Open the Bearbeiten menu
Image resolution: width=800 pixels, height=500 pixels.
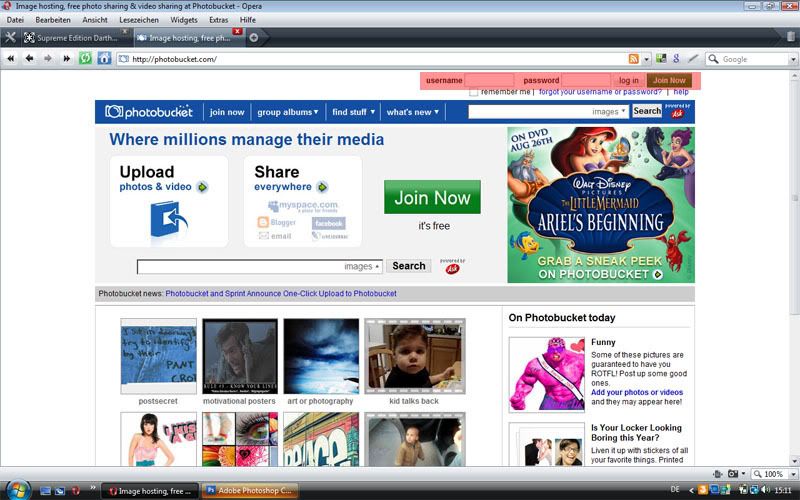(x=53, y=20)
